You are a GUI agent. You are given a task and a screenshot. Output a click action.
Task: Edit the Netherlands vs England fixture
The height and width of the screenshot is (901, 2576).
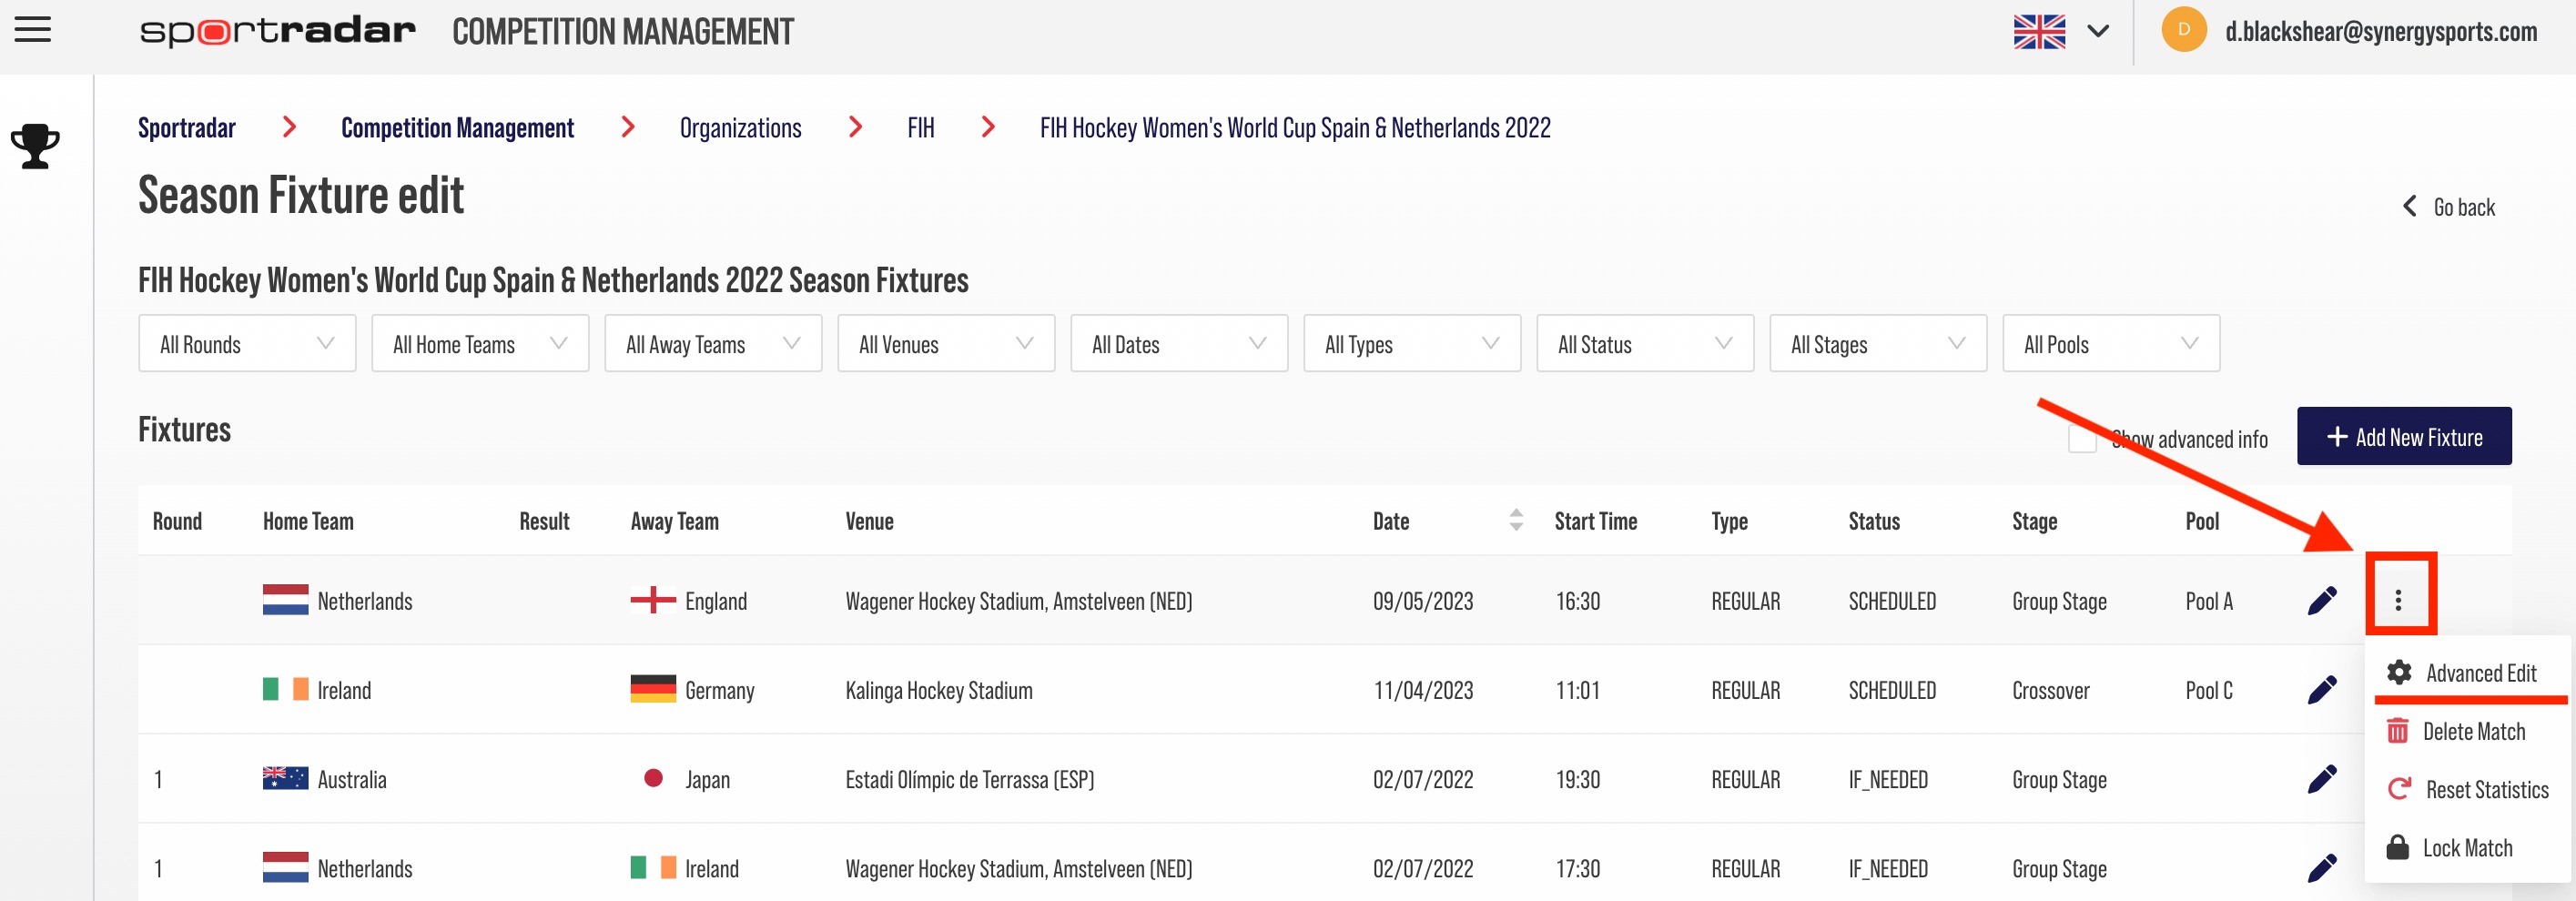coord(2322,600)
